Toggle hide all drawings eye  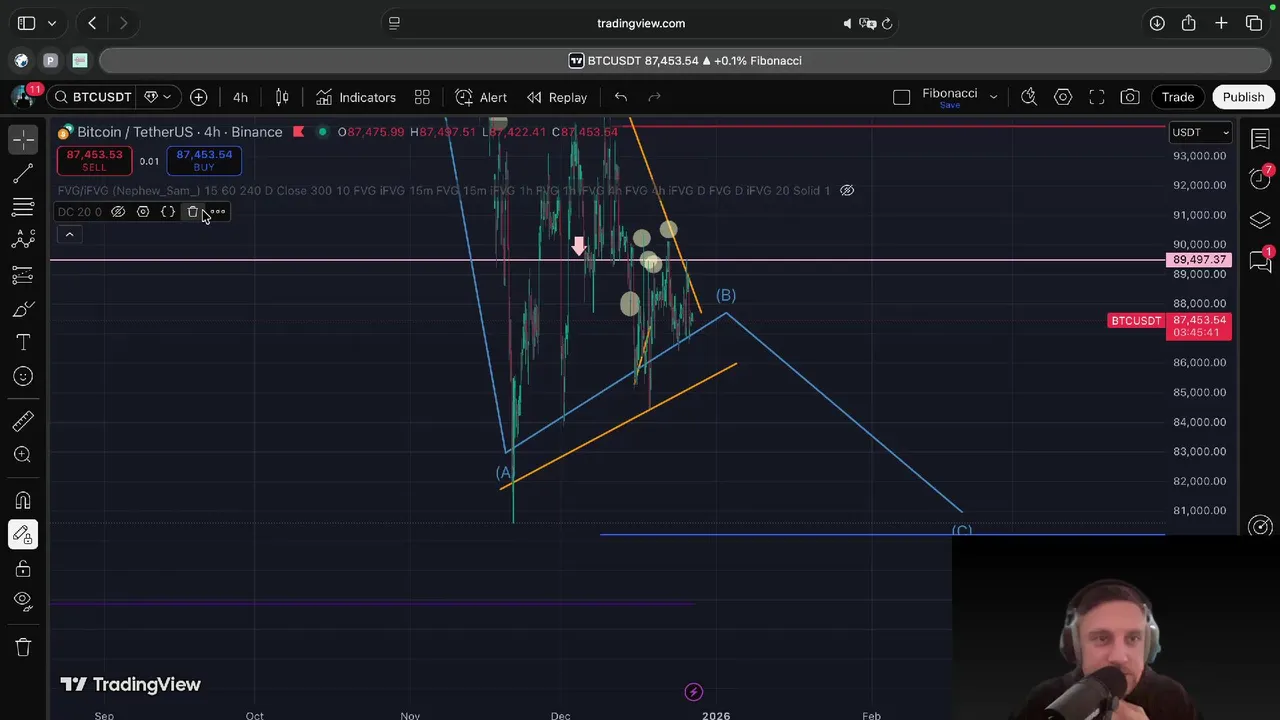pyautogui.click(x=23, y=601)
